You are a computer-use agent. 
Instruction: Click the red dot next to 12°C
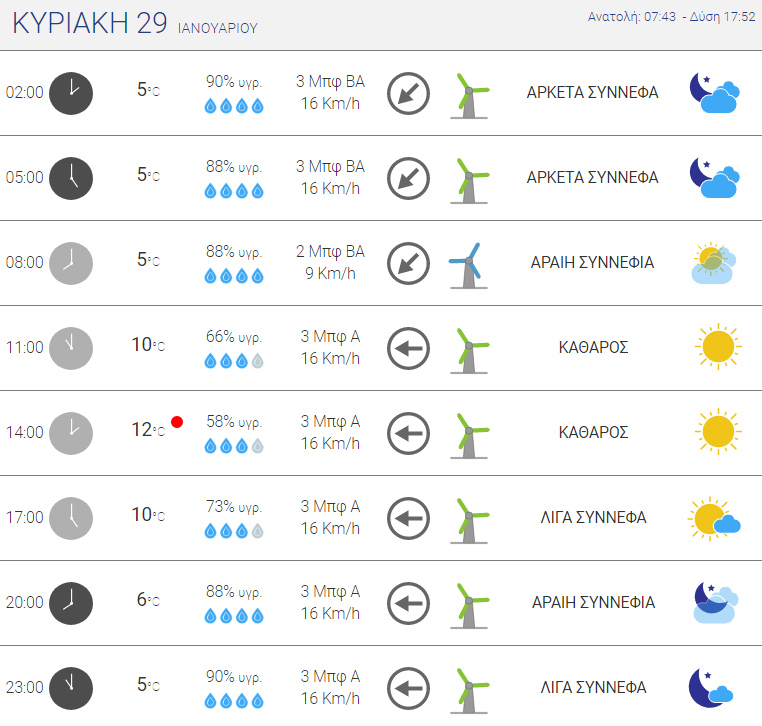(x=177, y=422)
